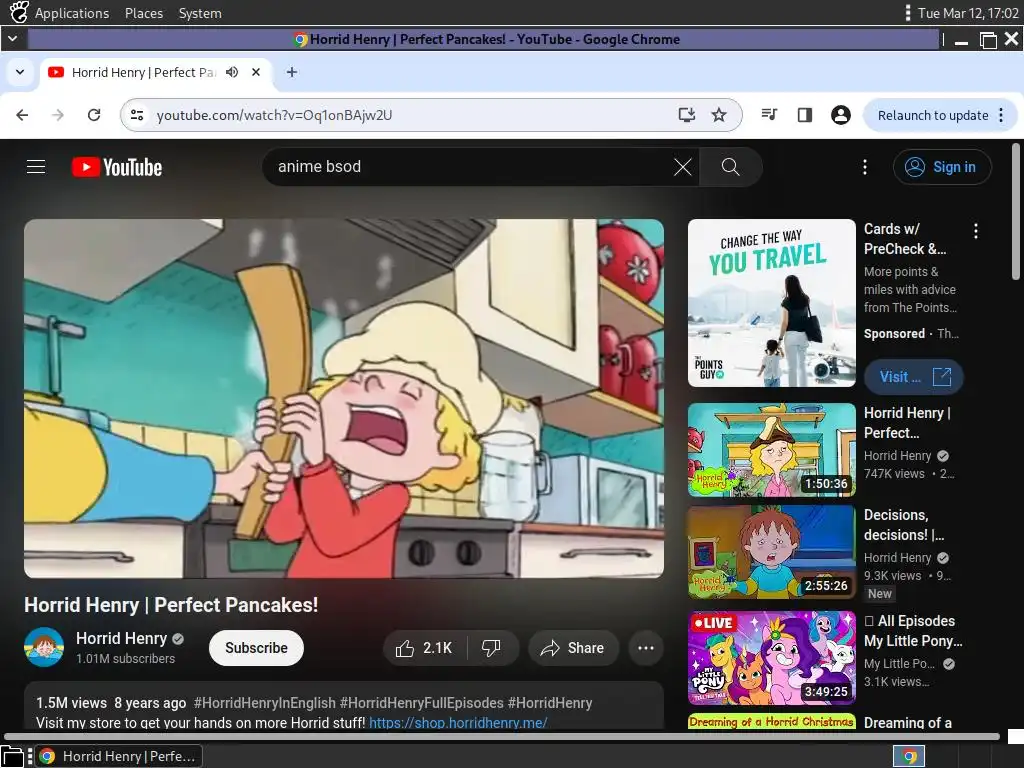Clear the search query with X

click(x=682, y=167)
